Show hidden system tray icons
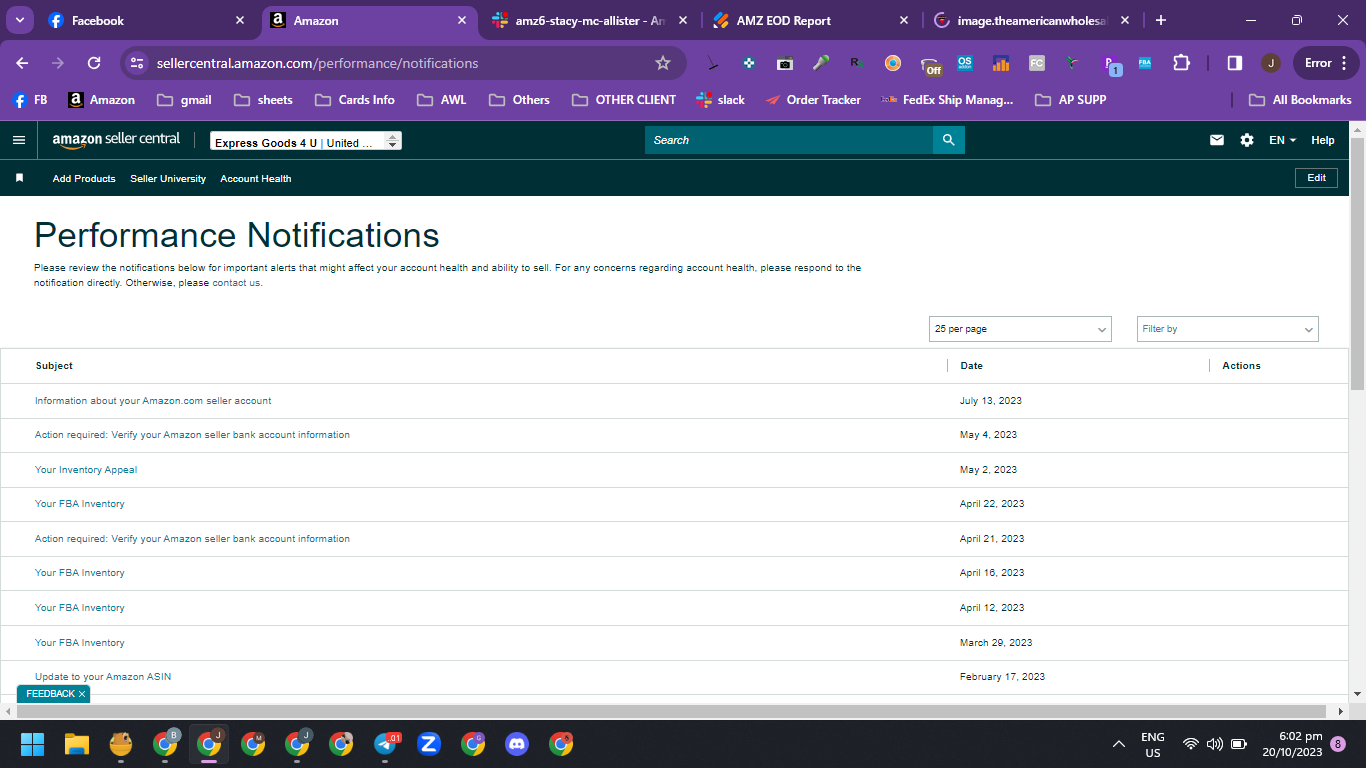Viewport: 1366px width, 768px height. (1119, 744)
